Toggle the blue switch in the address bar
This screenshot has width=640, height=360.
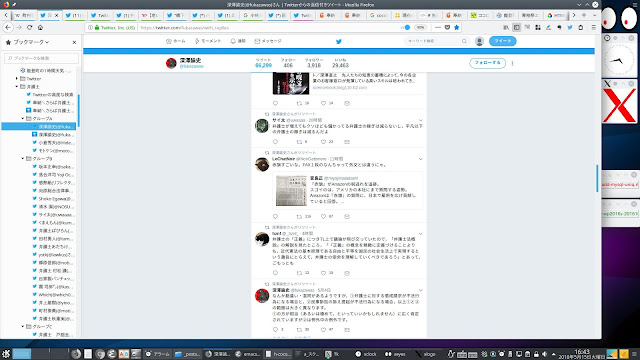click(406, 27)
